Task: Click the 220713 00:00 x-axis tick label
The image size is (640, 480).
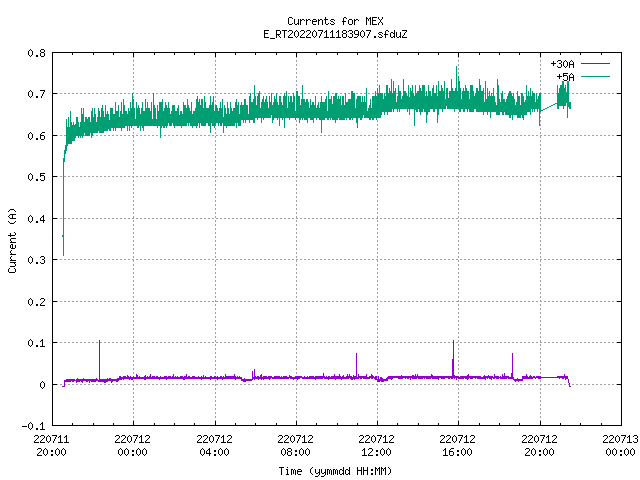Action: click(620, 446)
